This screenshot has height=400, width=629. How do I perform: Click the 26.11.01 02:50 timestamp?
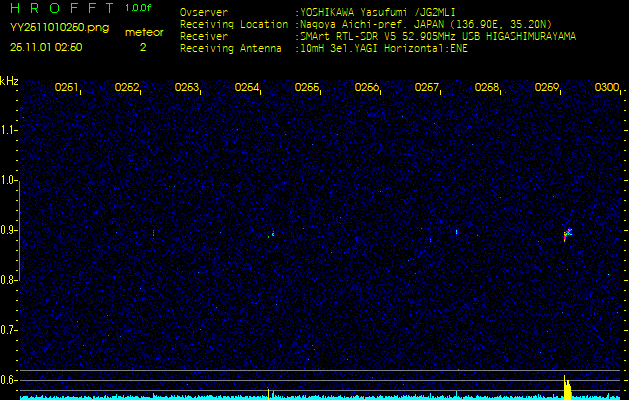pyautogui.click(x=46, y=47)
